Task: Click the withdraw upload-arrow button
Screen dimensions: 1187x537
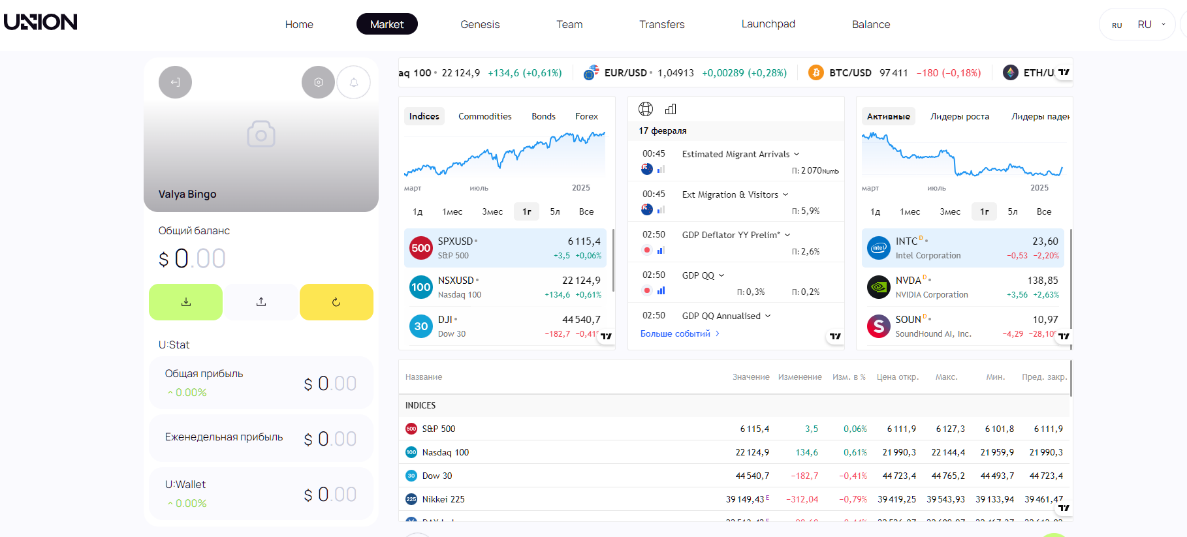Action: (261, 301)
